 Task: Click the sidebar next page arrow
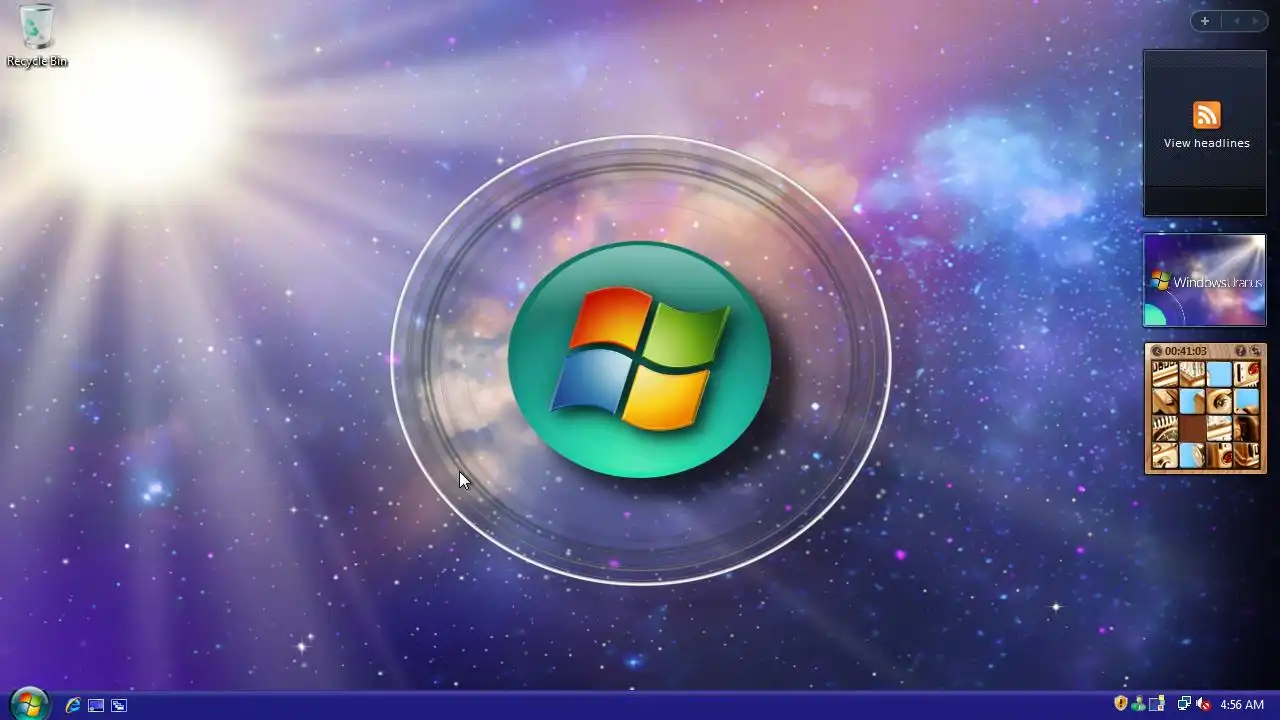1255,21
